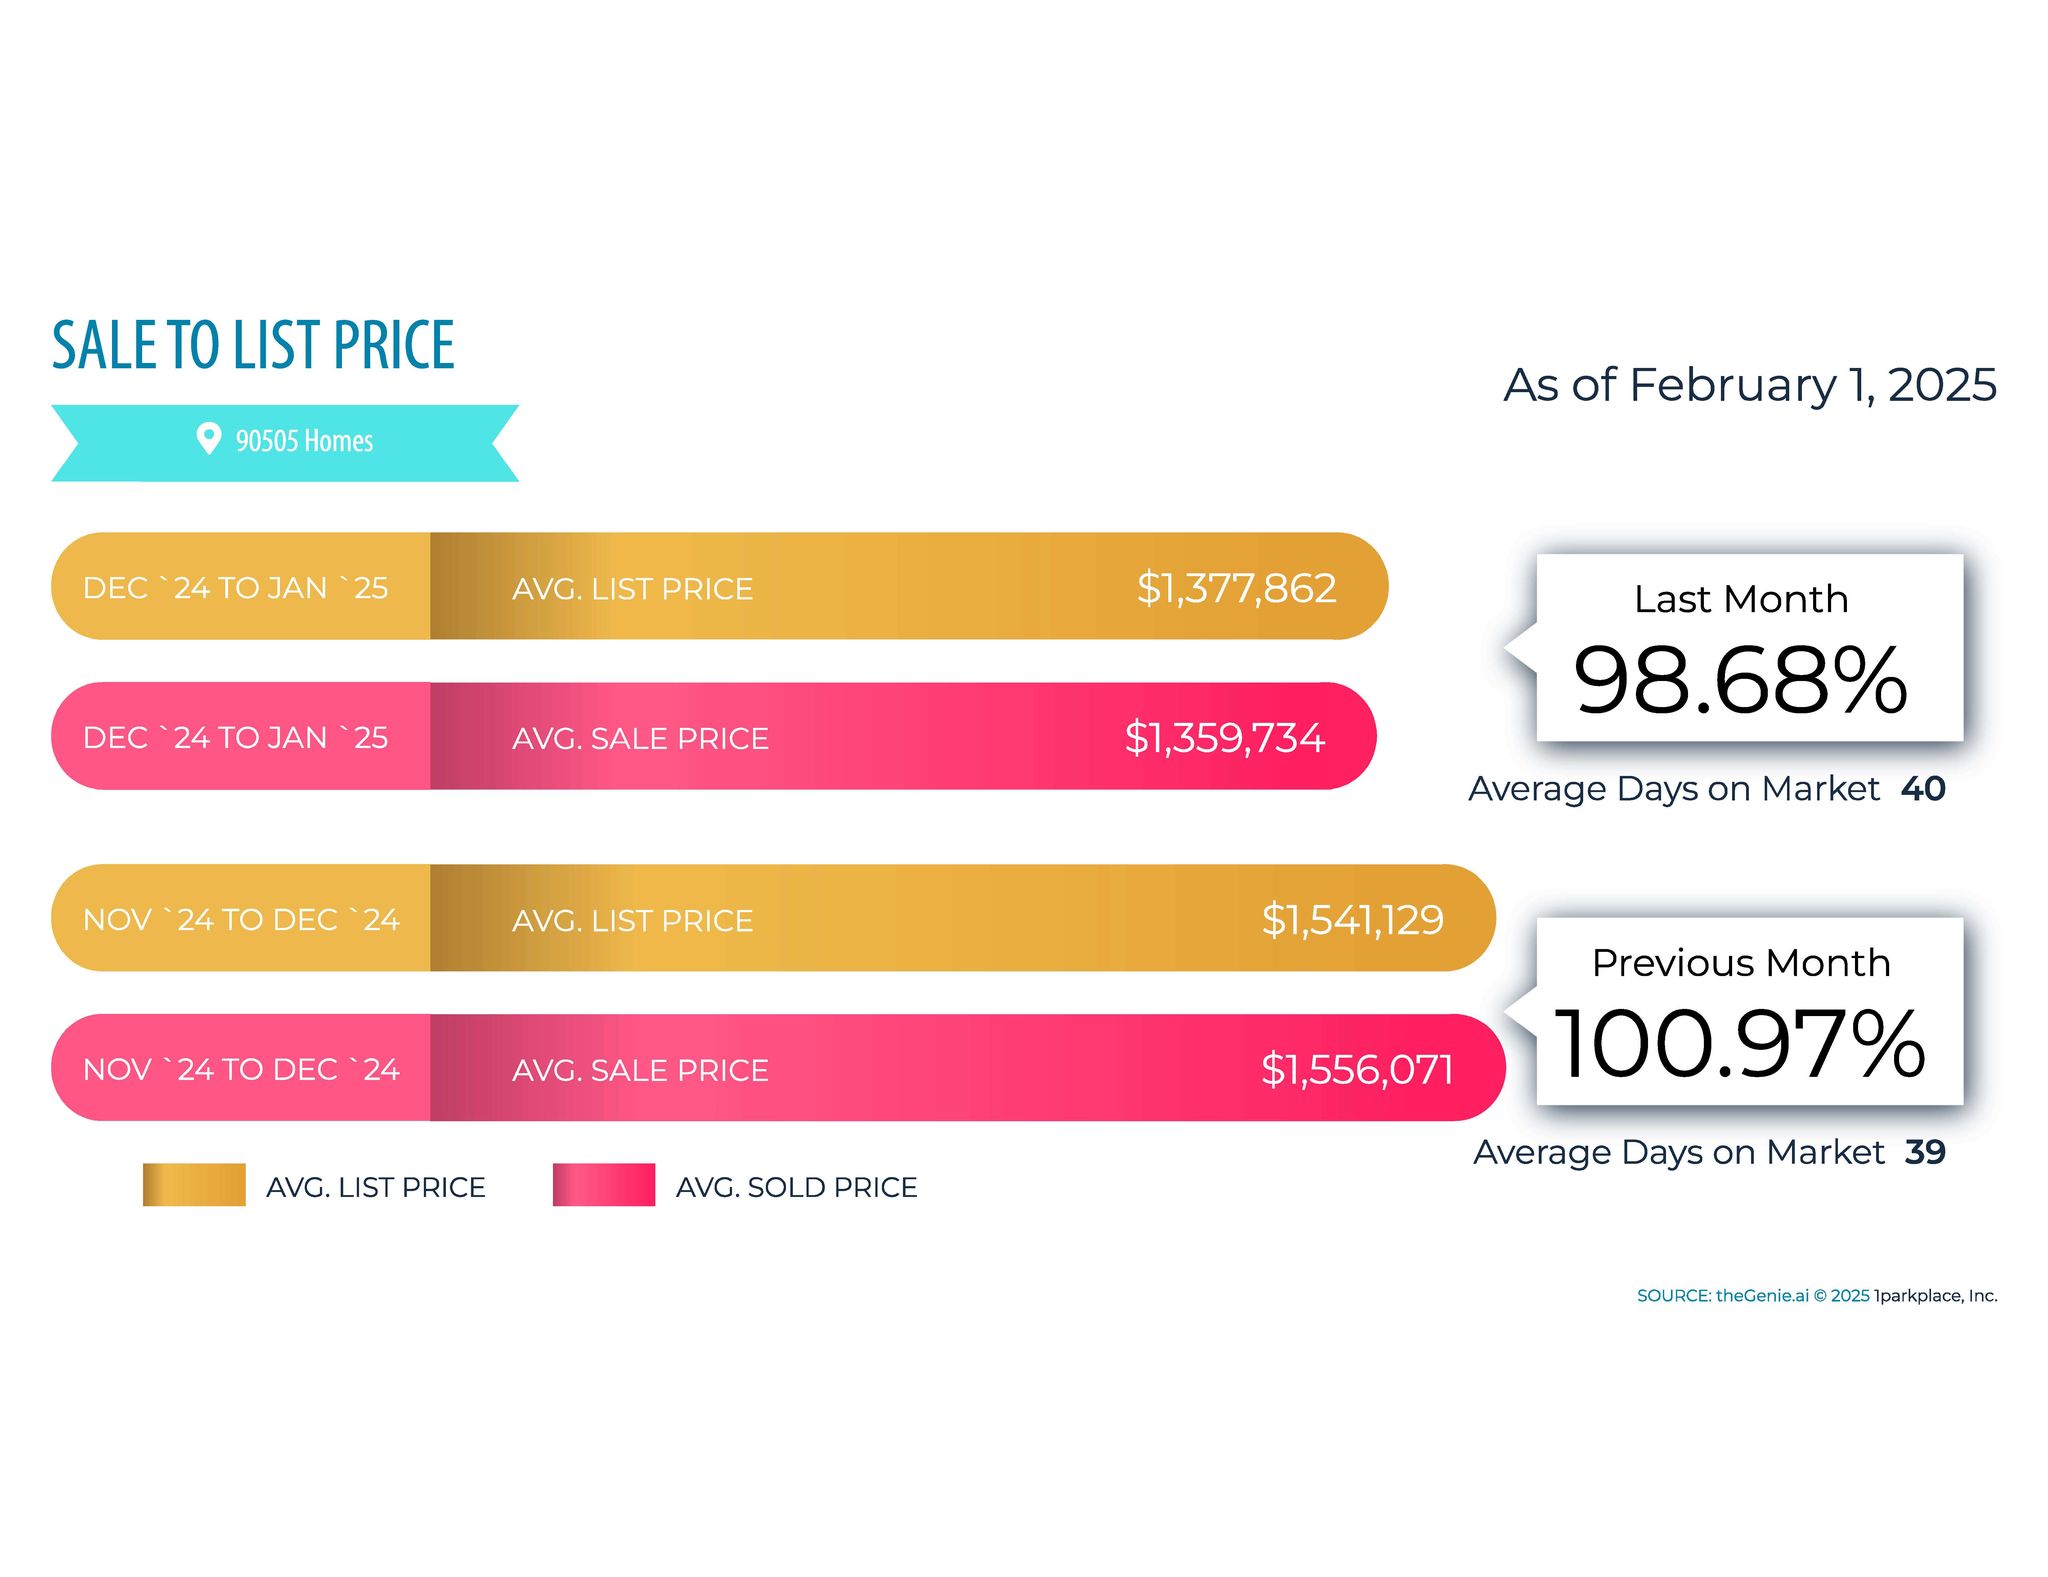The width and height of the screenshot is (2048, 1577).
Task: Click the 98.68% Last Month percentage
Action: [x=1740, y=681]
